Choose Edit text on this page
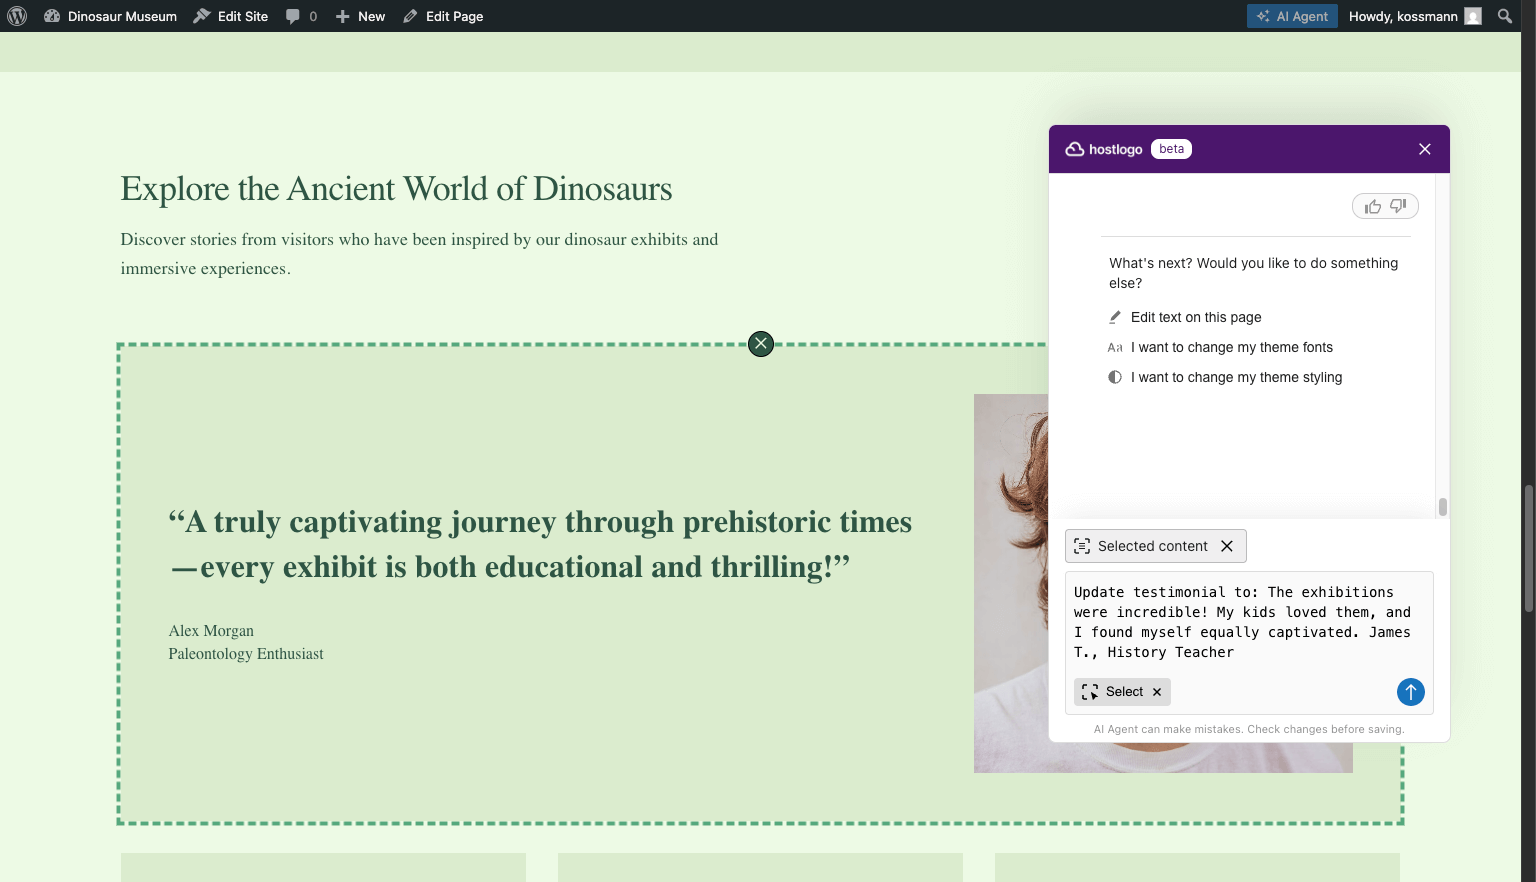1536x882 pixels. pyautogui.click(x=1196, y=317)
